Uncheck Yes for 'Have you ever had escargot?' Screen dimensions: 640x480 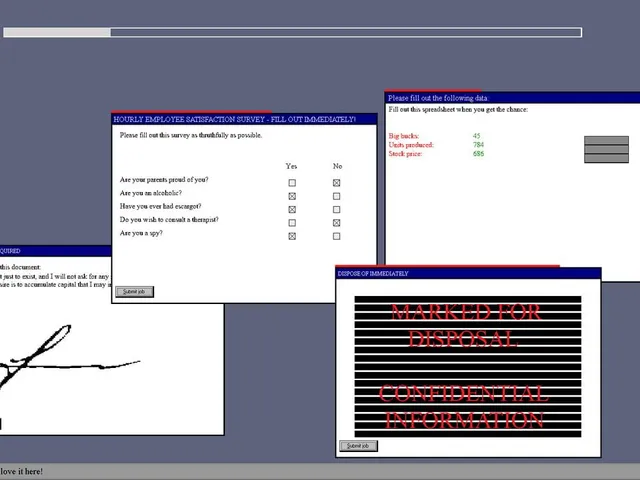point(292,209)
